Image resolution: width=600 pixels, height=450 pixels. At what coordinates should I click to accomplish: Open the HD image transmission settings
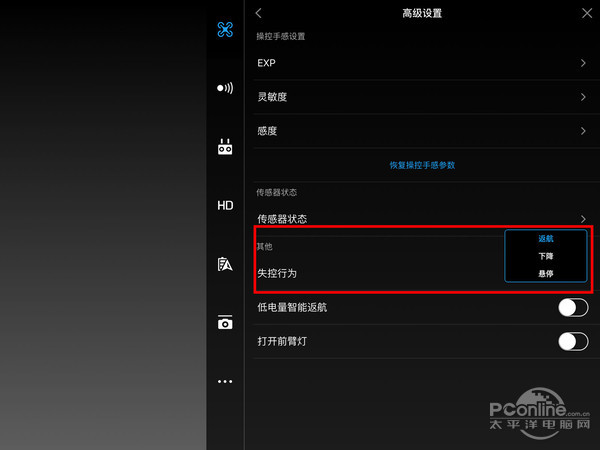point(225,205)
